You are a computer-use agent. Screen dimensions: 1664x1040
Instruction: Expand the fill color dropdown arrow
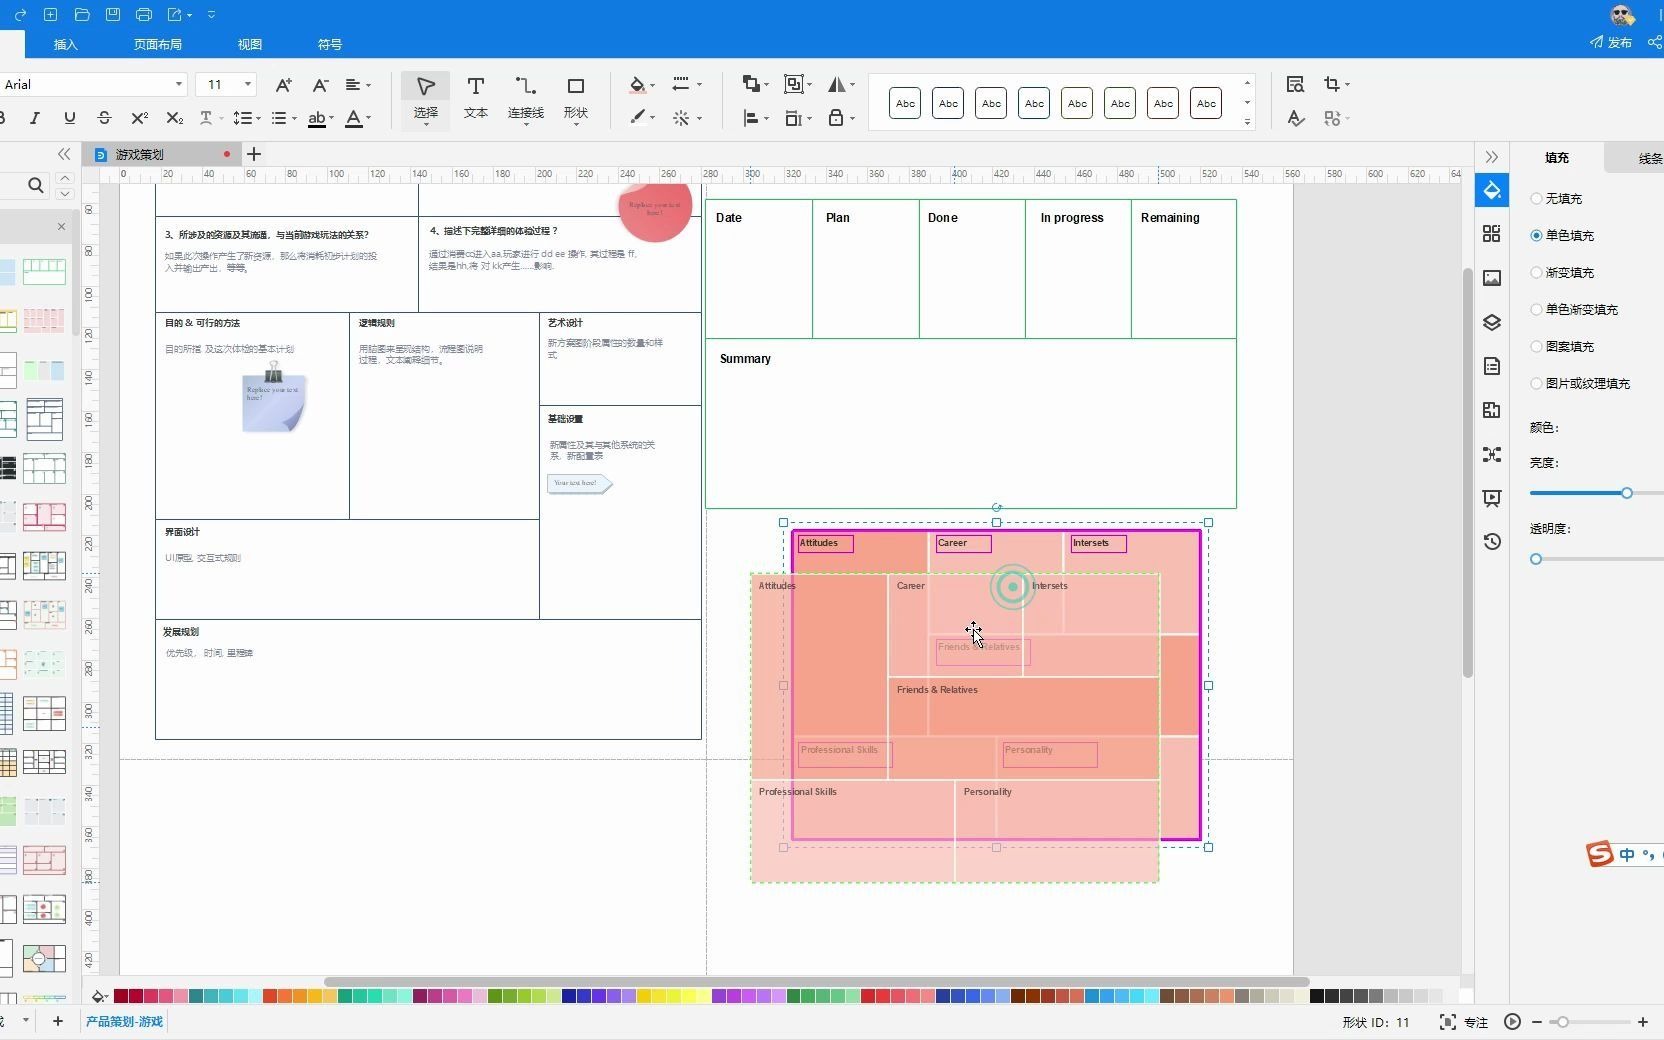pyautogui.click(x=653, y=86)
